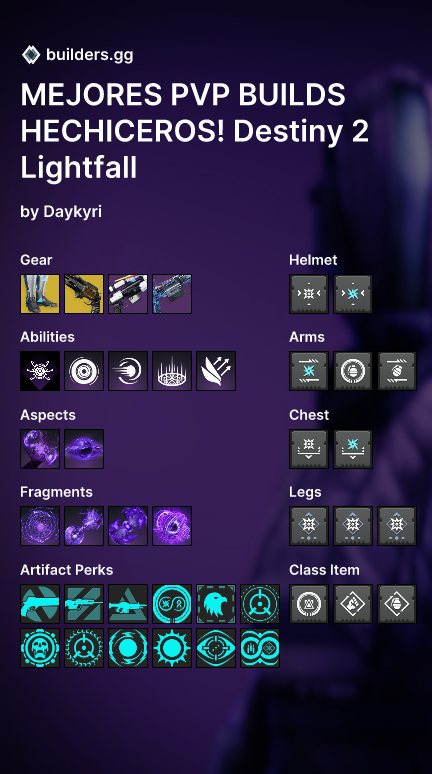
Task: Select the exotic boots gear icon
Action: (40, 294)
